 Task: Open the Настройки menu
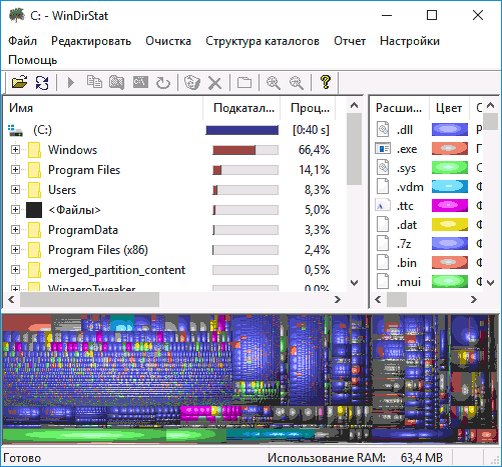pos(410,41)
